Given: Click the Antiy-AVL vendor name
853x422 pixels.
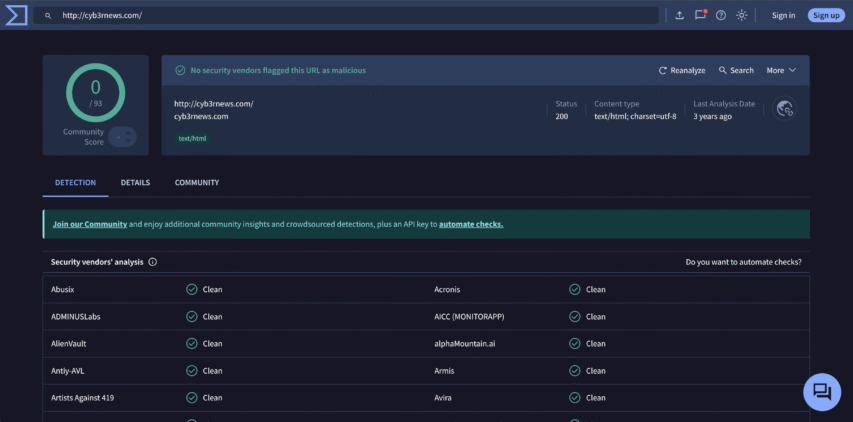Looking at the screenshot, I should (68, 371).
